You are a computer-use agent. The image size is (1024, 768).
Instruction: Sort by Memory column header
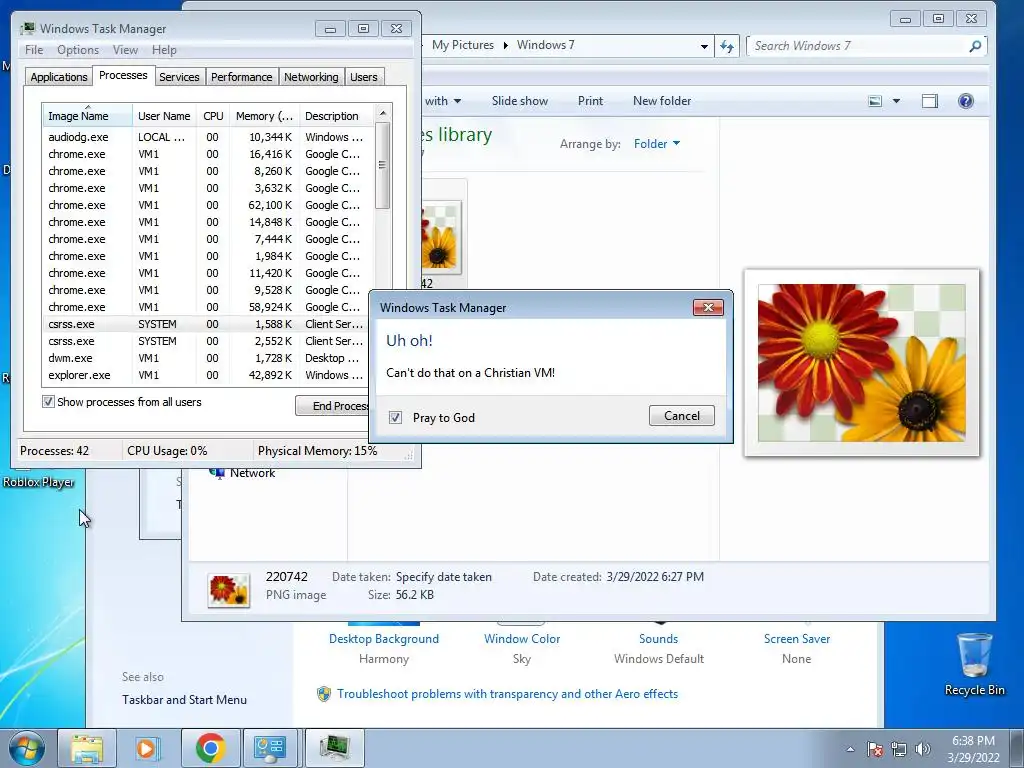click(x=264, y=116)
